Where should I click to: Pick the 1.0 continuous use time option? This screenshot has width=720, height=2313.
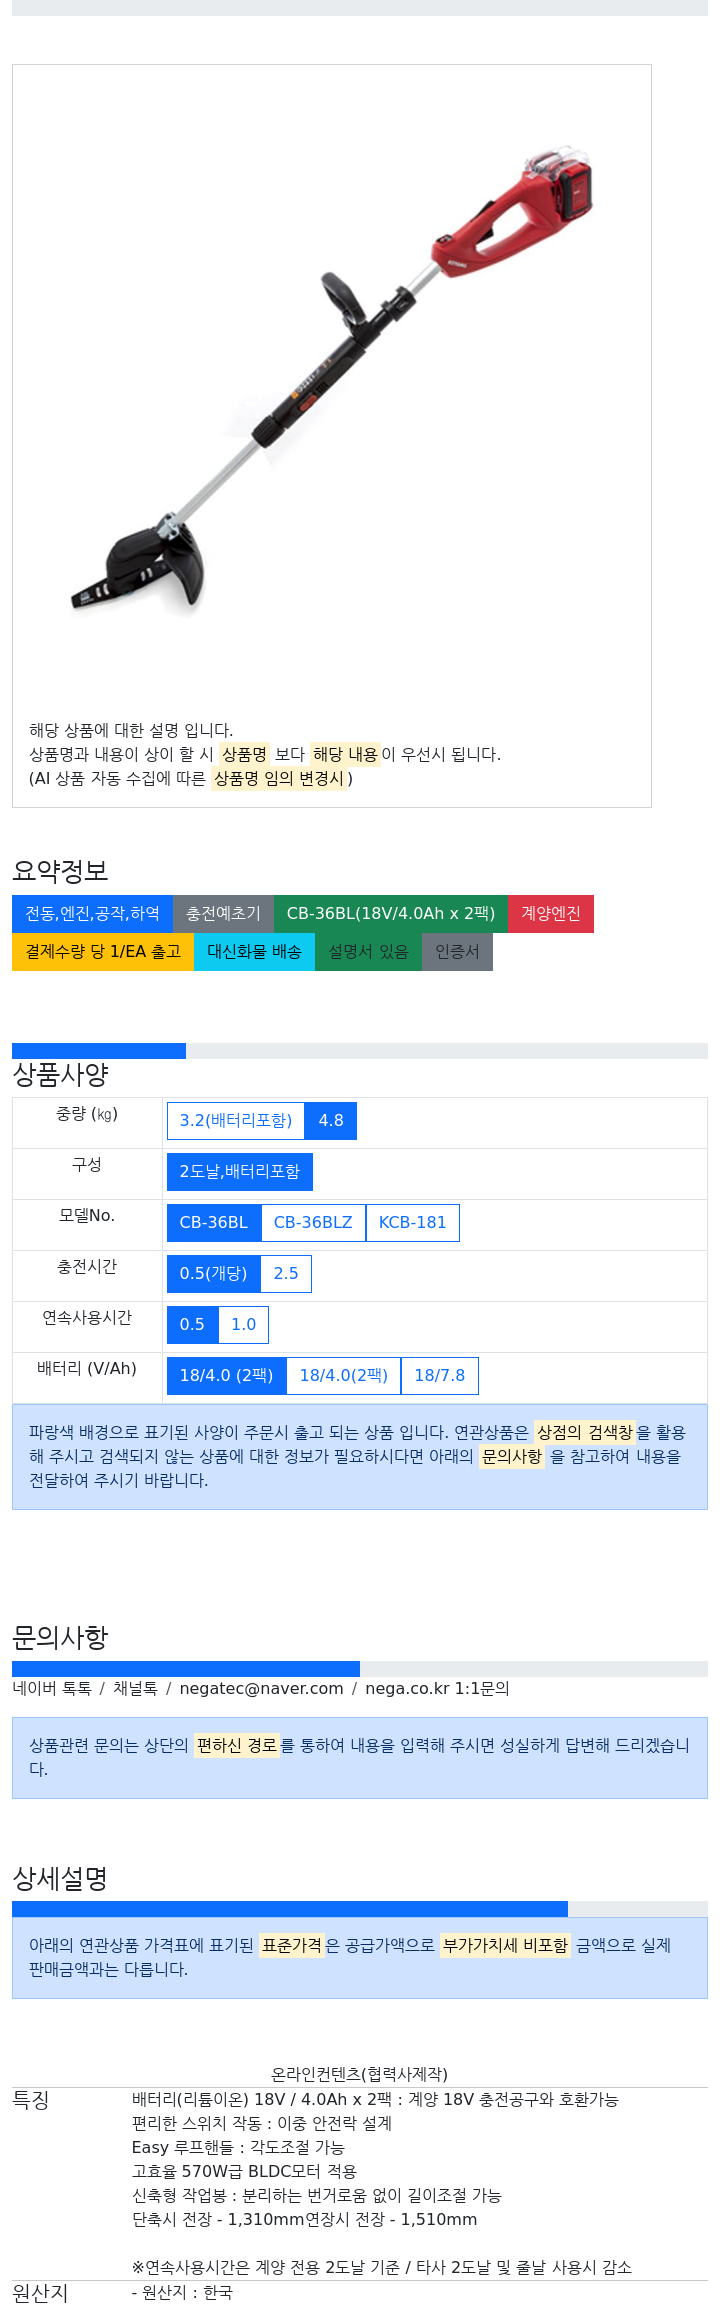(243, 1324)
